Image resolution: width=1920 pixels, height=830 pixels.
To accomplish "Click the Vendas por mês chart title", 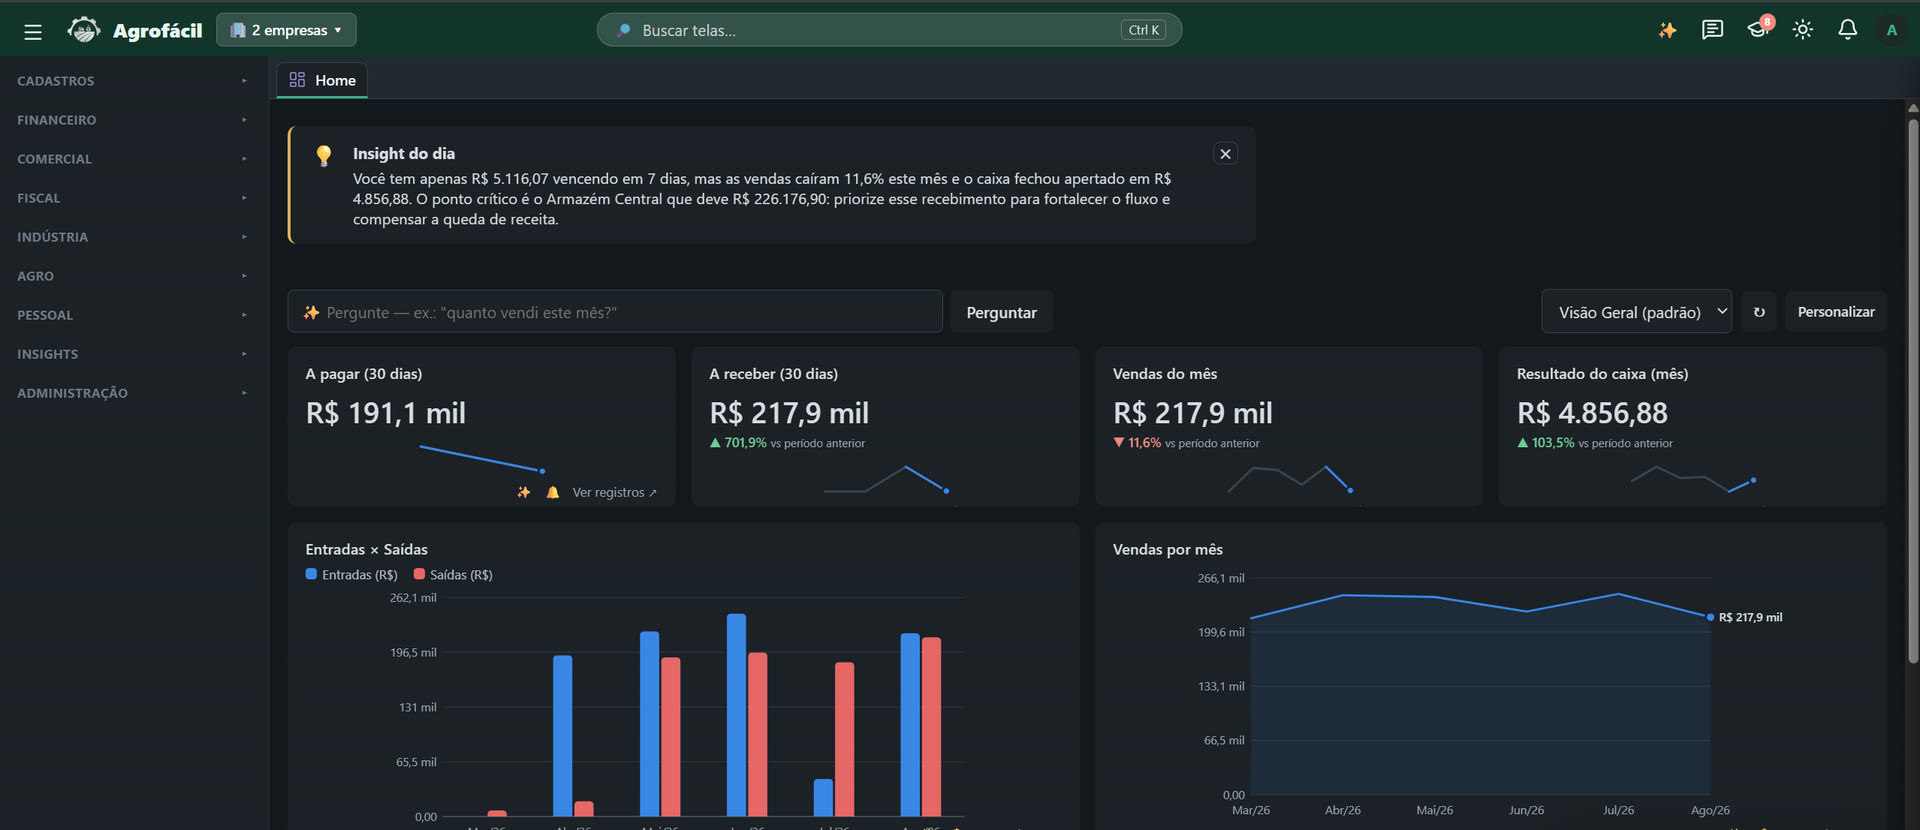I will point(1168,550).
